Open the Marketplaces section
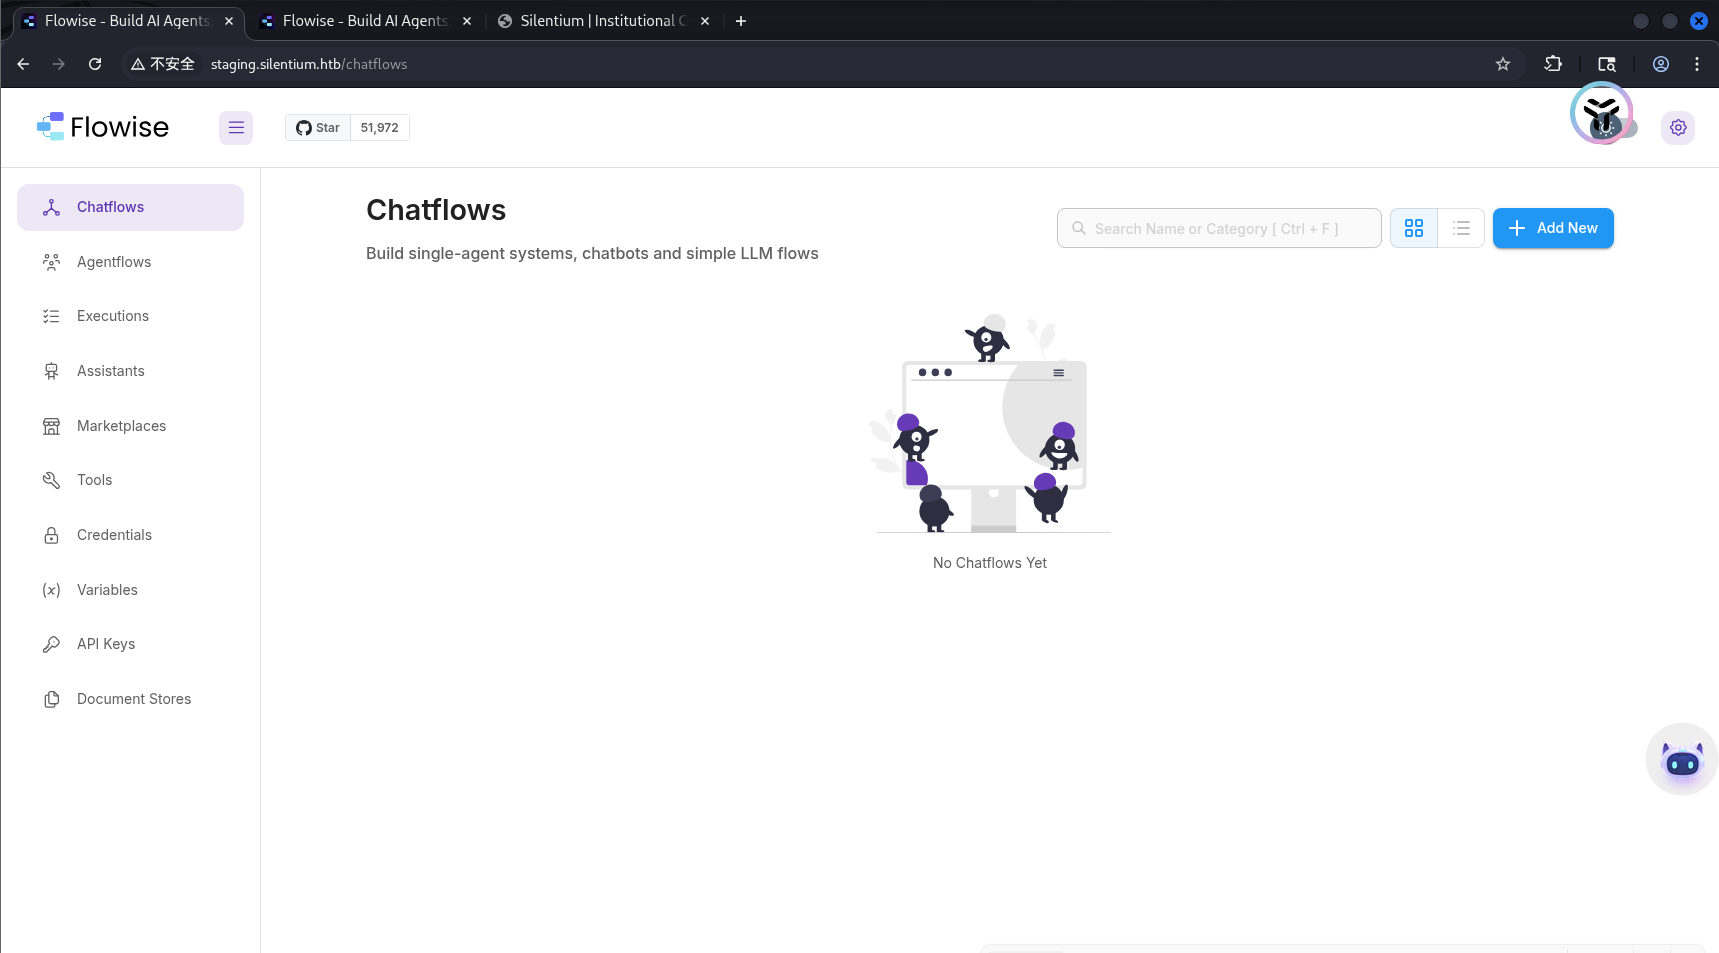Image resolution: width=1719 pixels, height=953 pixels. pos(121,426)
